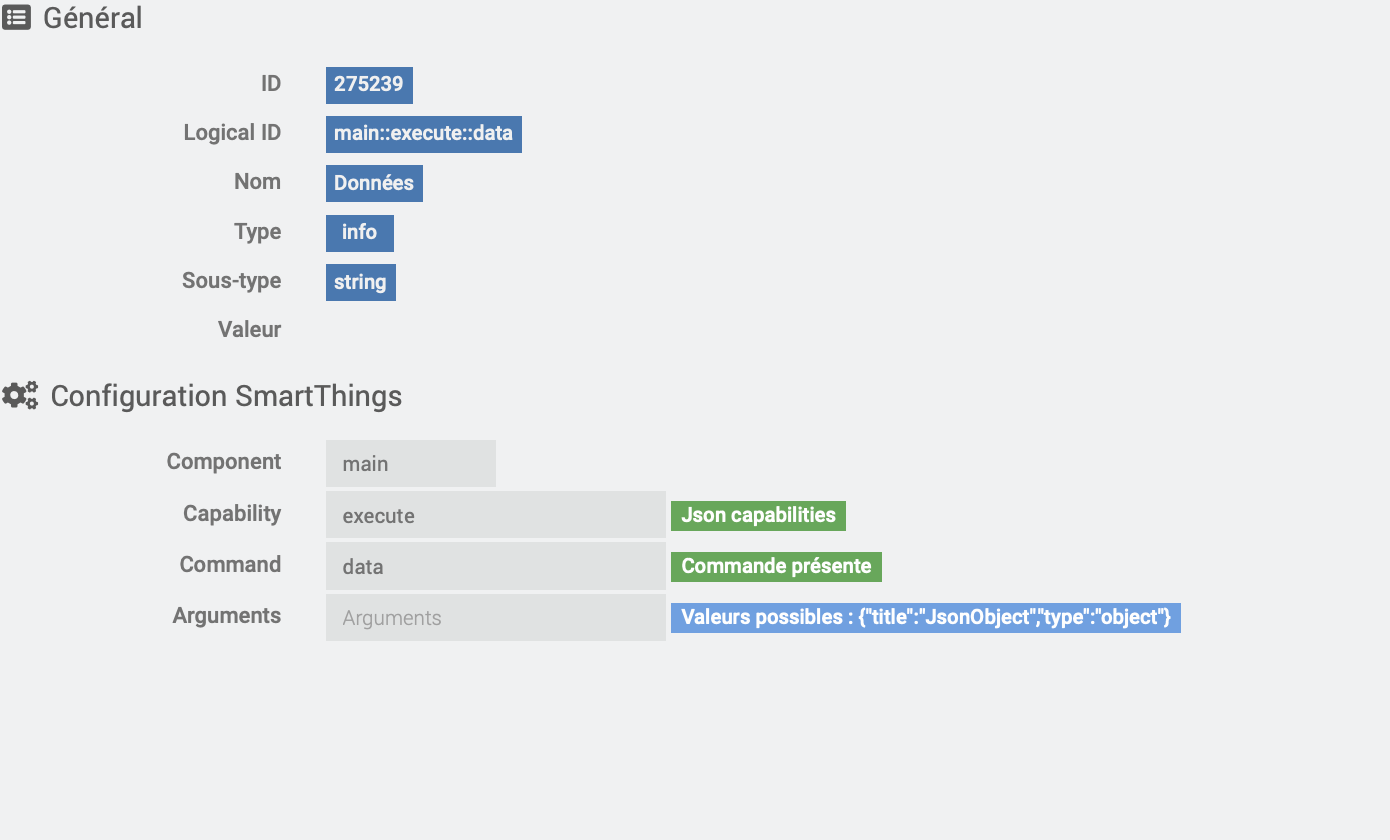1390x840 pixels.
Task: Click the Arguments row label
Action: 227,616
